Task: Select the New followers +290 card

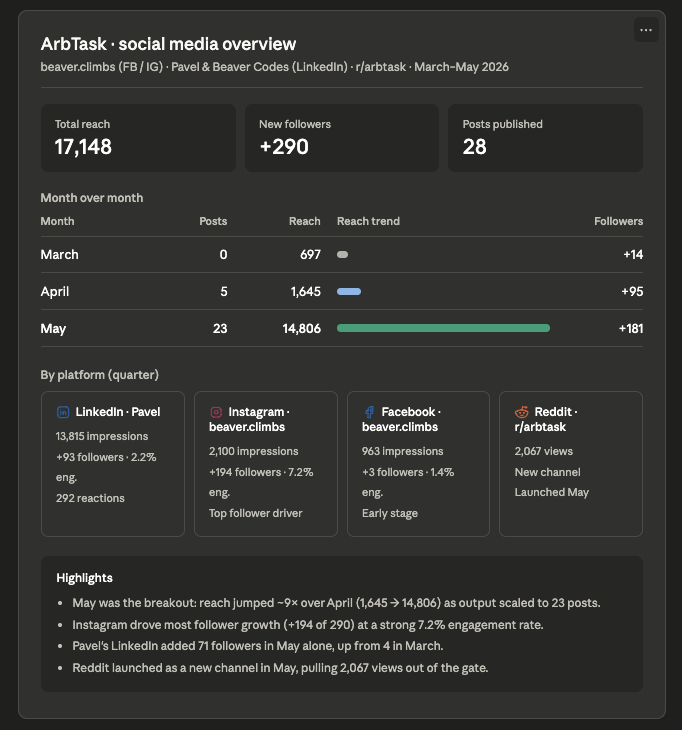Action: tap(342, 138)
